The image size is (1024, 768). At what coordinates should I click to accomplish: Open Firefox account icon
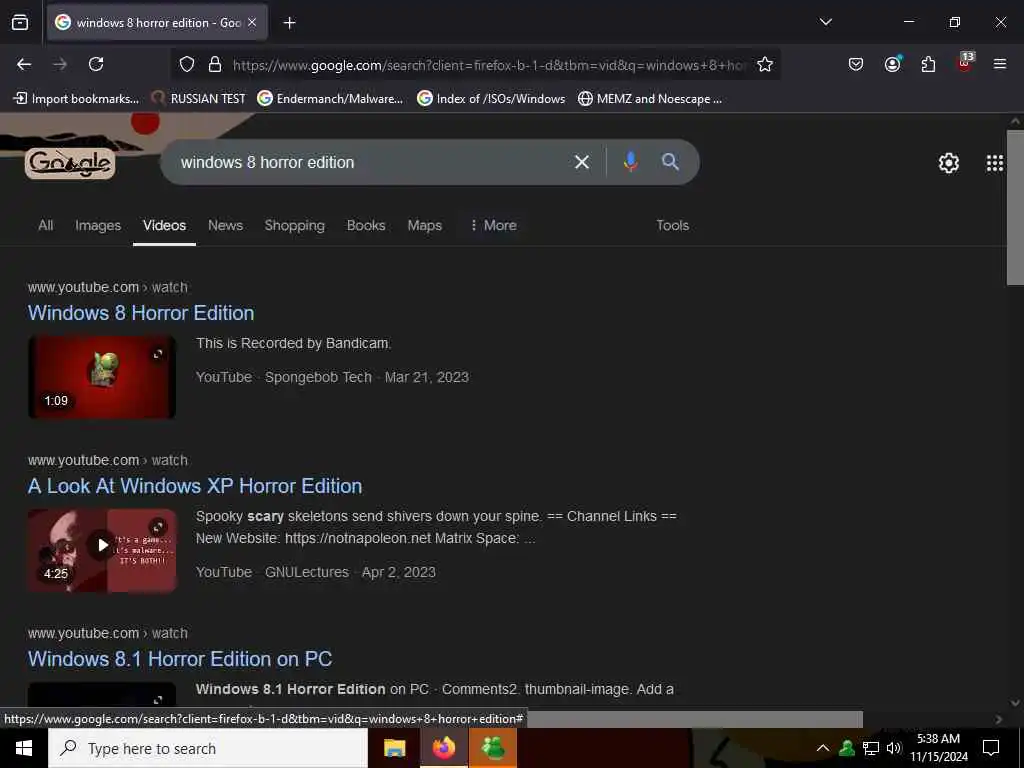[892, 64]
